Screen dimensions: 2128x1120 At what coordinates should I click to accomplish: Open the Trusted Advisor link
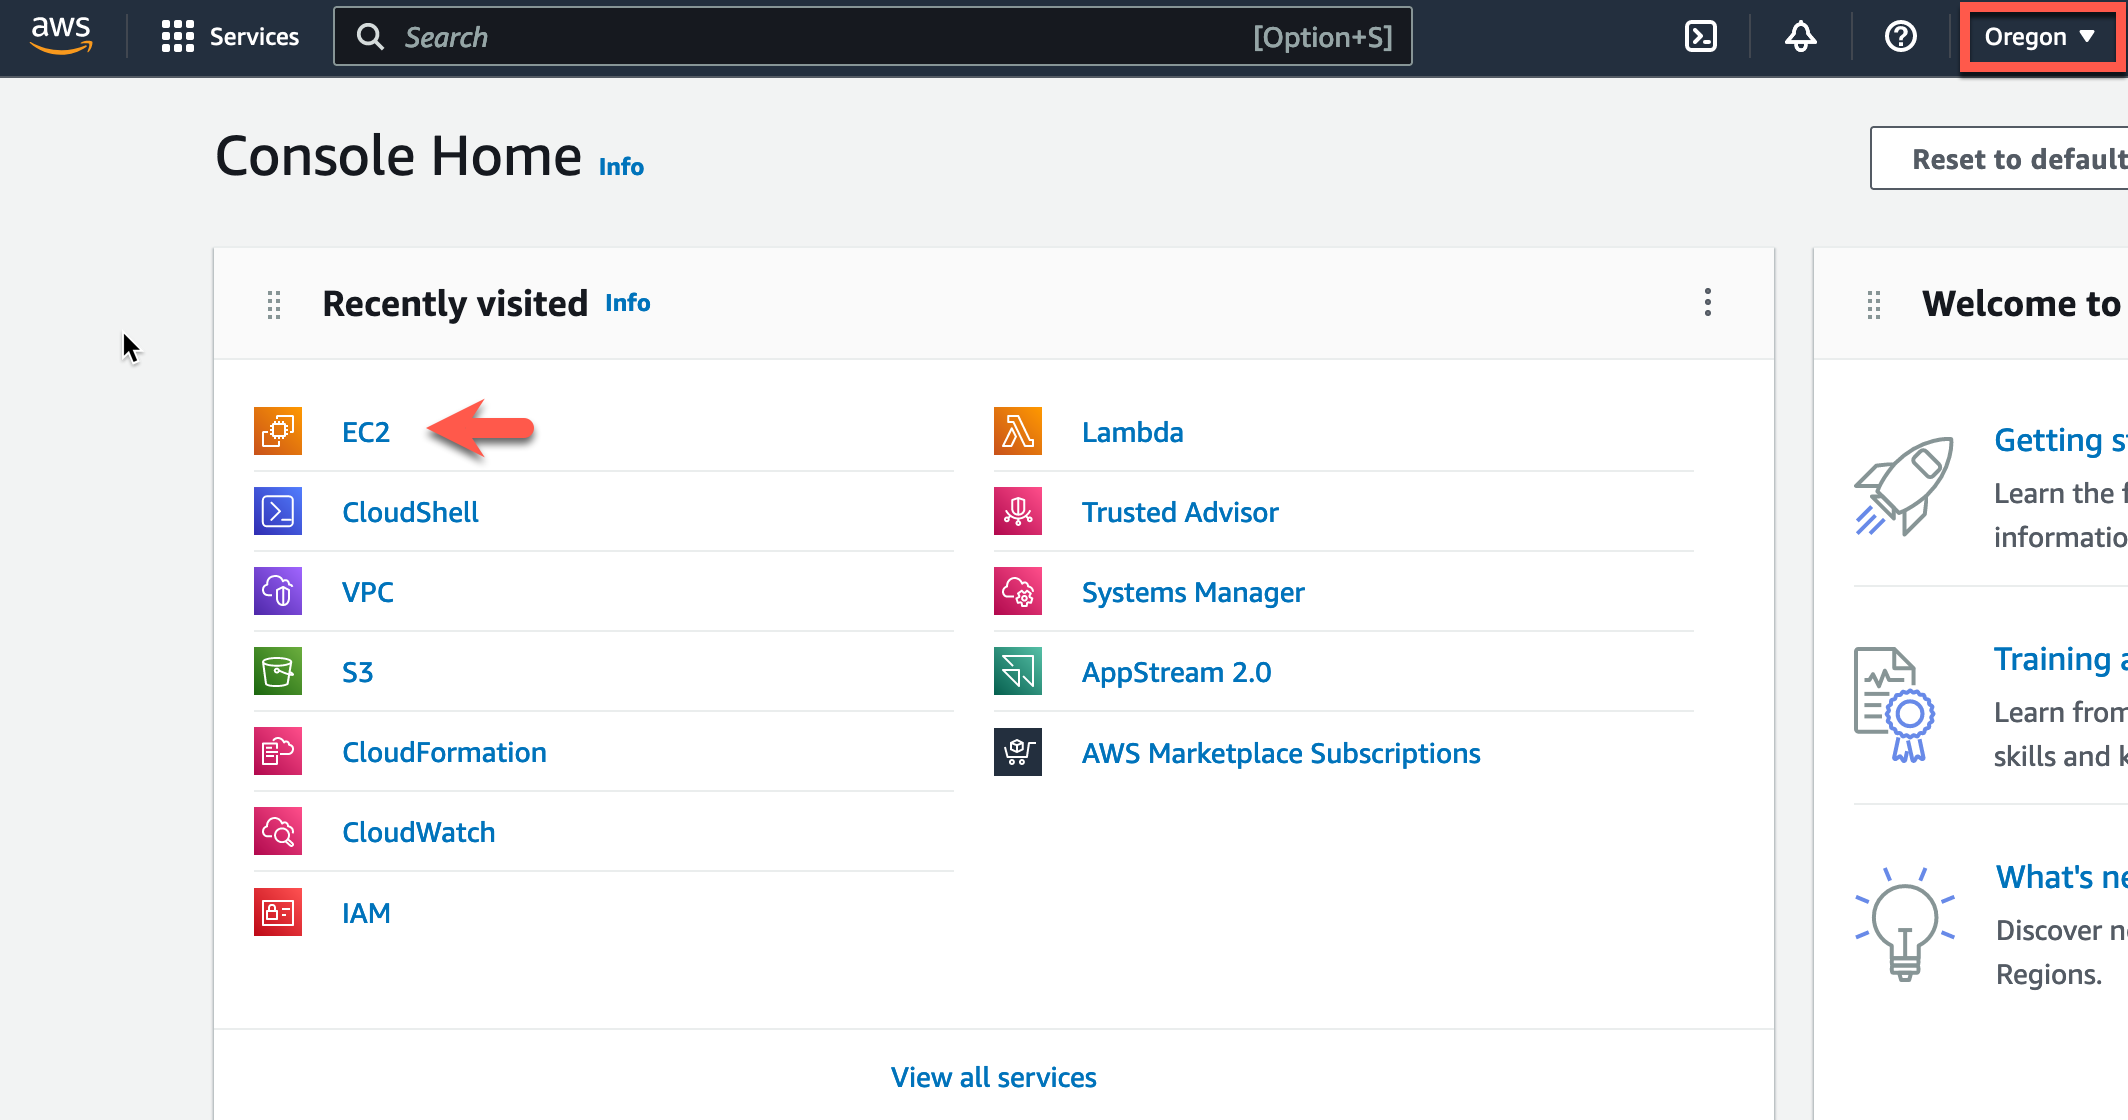click(1180, 512)
